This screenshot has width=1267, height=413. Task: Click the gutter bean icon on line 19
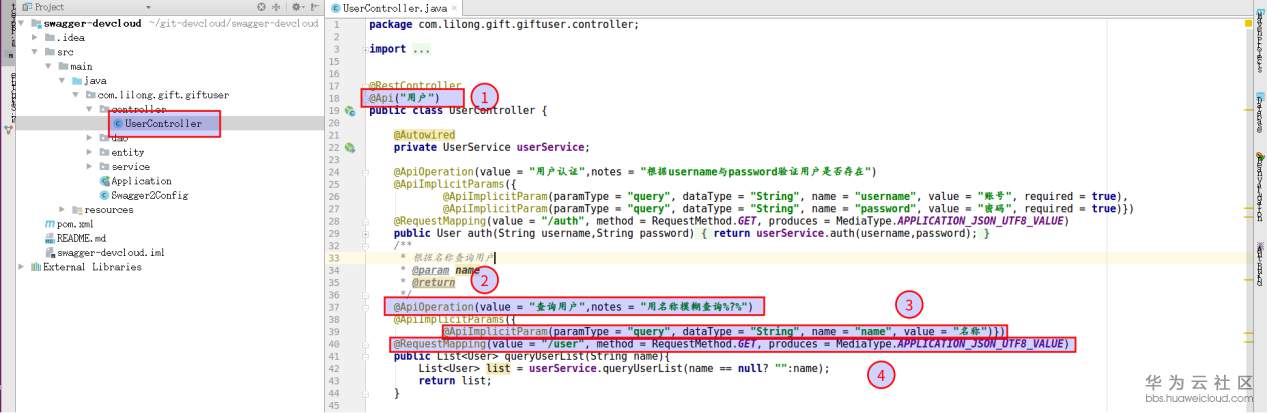(350, 111)
